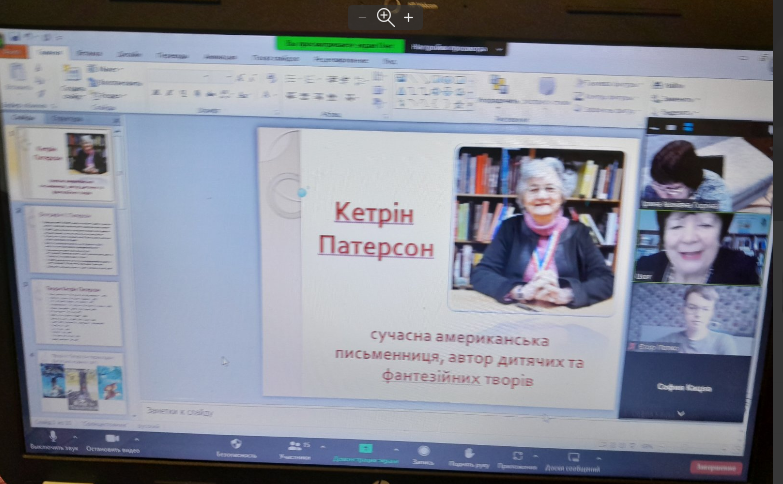Click the bold formatting icon in ribbon
Image resolution: width=783 pixels, height=484 pixels.
coord(156,93)
